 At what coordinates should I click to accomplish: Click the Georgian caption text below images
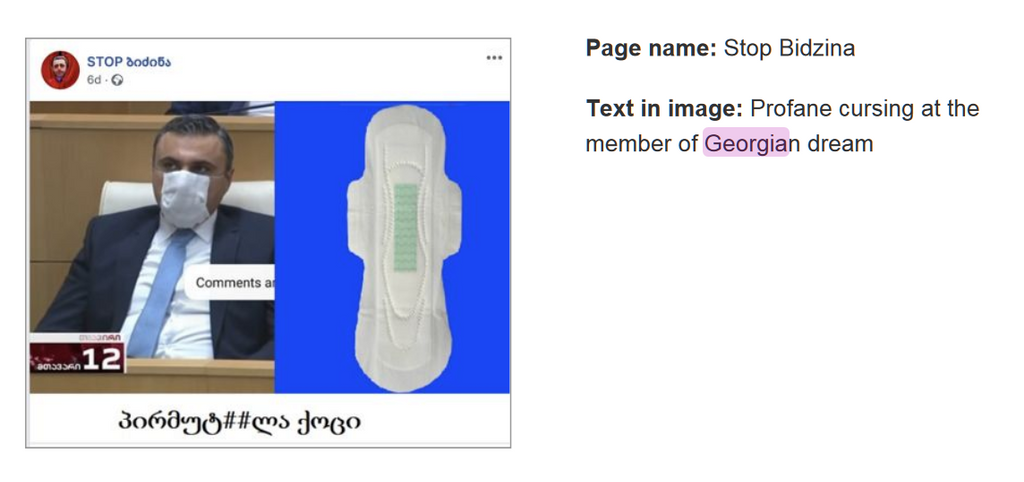click(238, 423)
